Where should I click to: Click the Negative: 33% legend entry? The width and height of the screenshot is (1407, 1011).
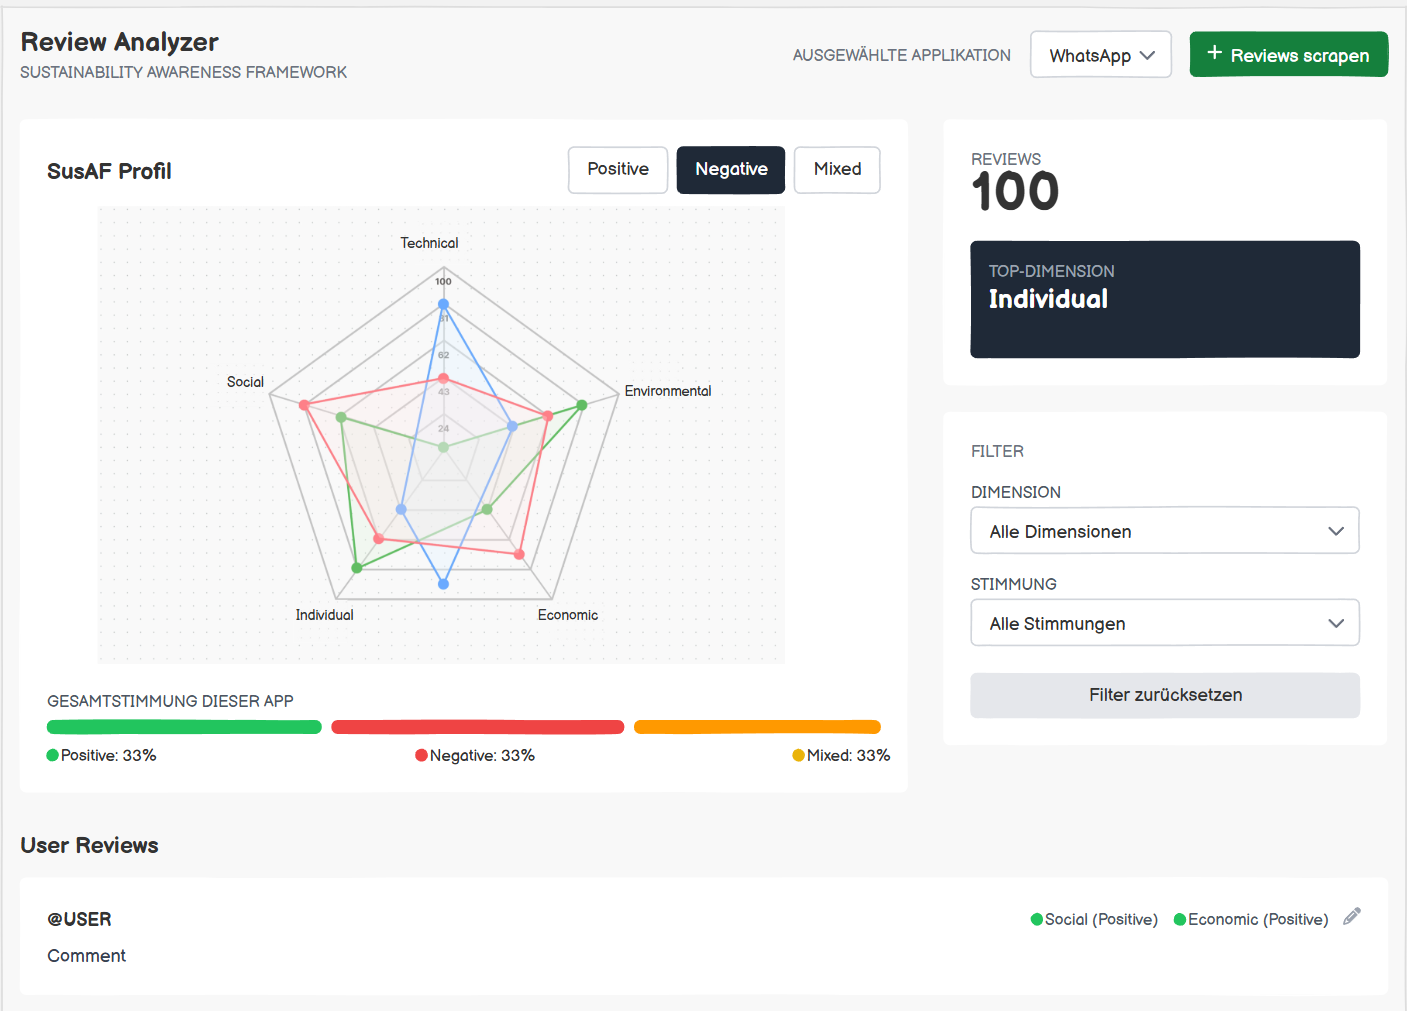click(x=475, y=755)
